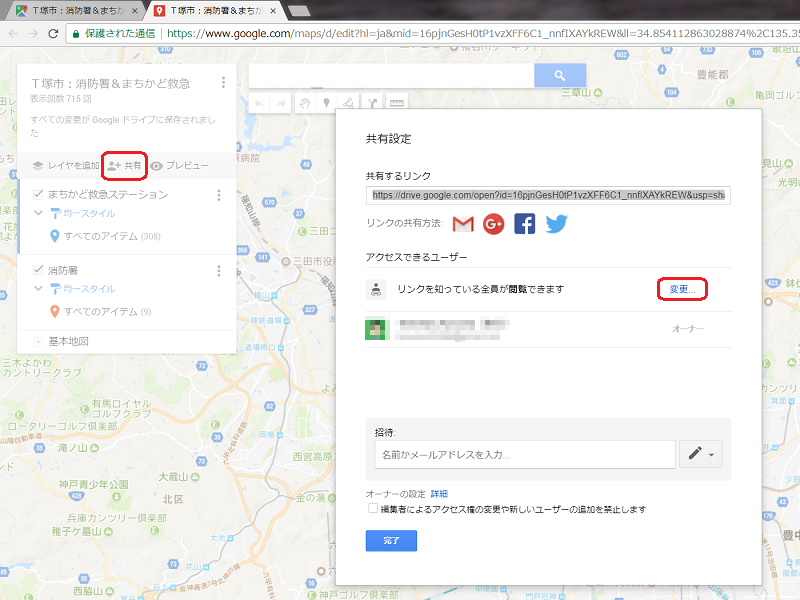Click map title T塚市：消防署＆まちかど救急
Image resolution: width=800 pixels, height=600 pixels.
click(x=110, y=83)
